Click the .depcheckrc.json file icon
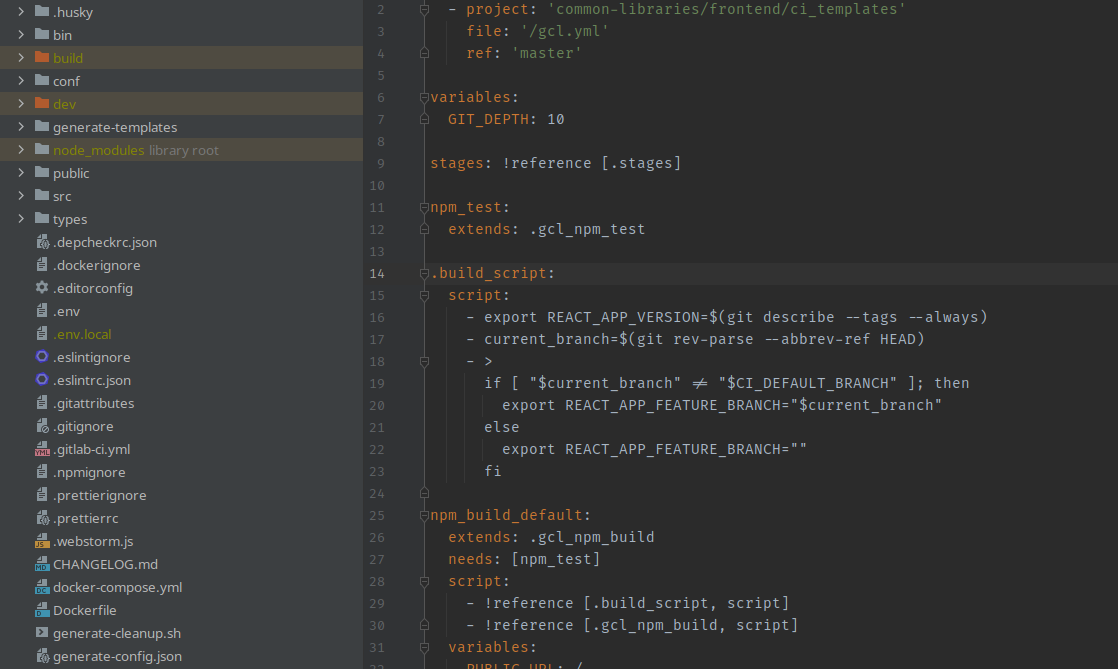1118x669 pixels. click(x=42, y=242)
